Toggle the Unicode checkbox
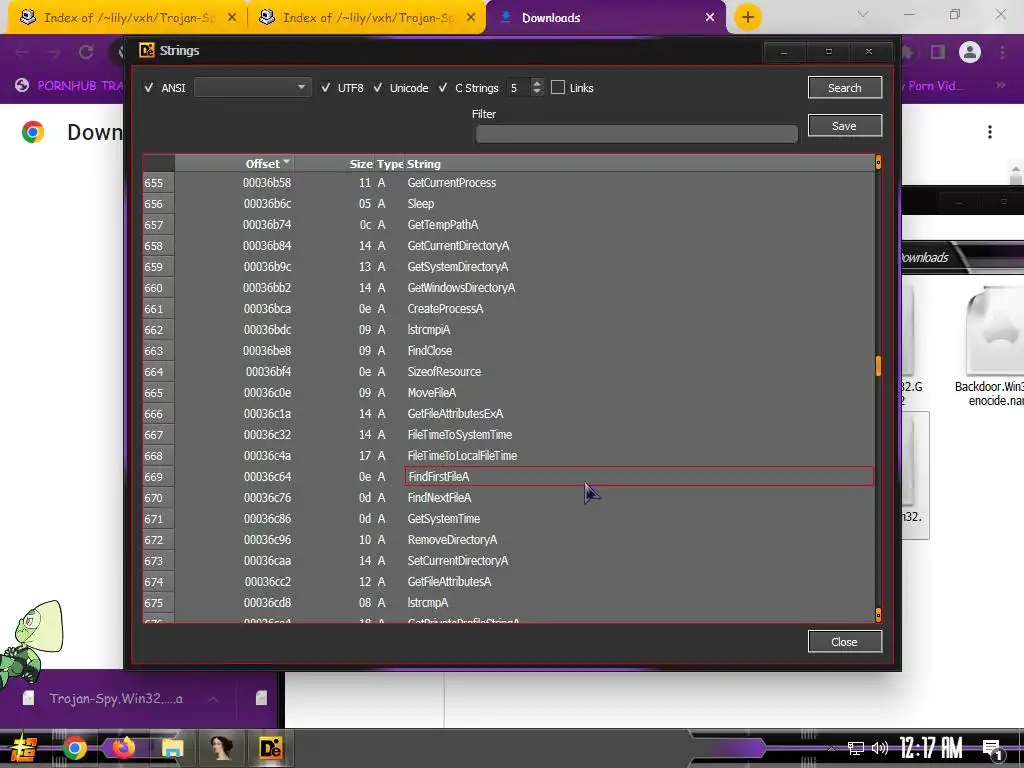This screenshot has height=768, width=1024. point(377,88)
